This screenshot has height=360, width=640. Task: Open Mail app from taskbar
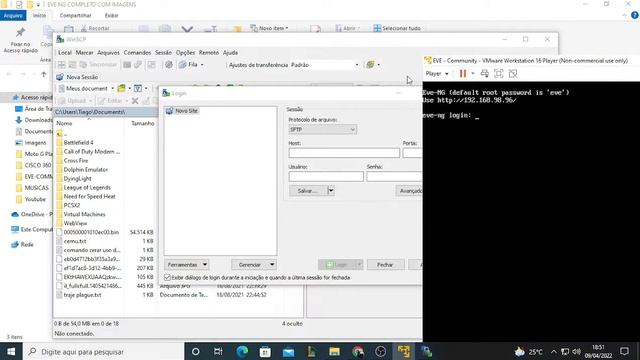(x=288, y=351)
